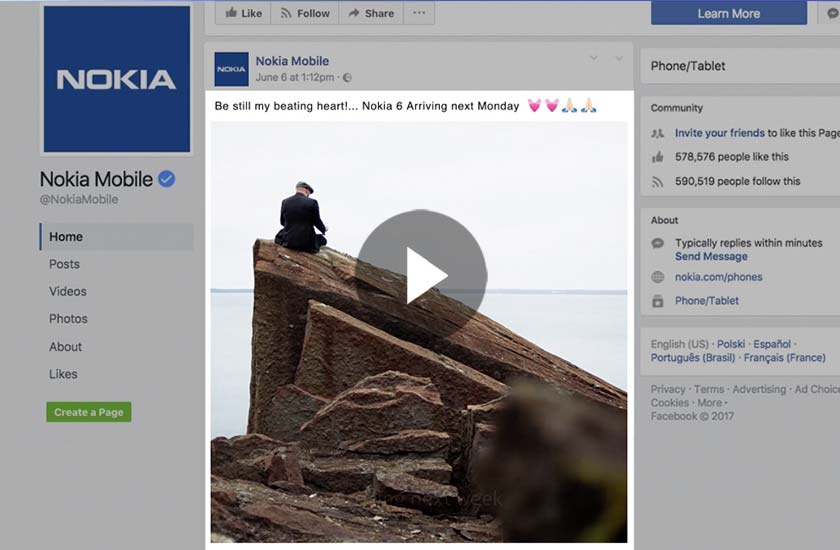Click the post timestamp June 6 at 1:12pm
Image resolution: width=840 pixels, height=550 pixels.
pos(295,77)
